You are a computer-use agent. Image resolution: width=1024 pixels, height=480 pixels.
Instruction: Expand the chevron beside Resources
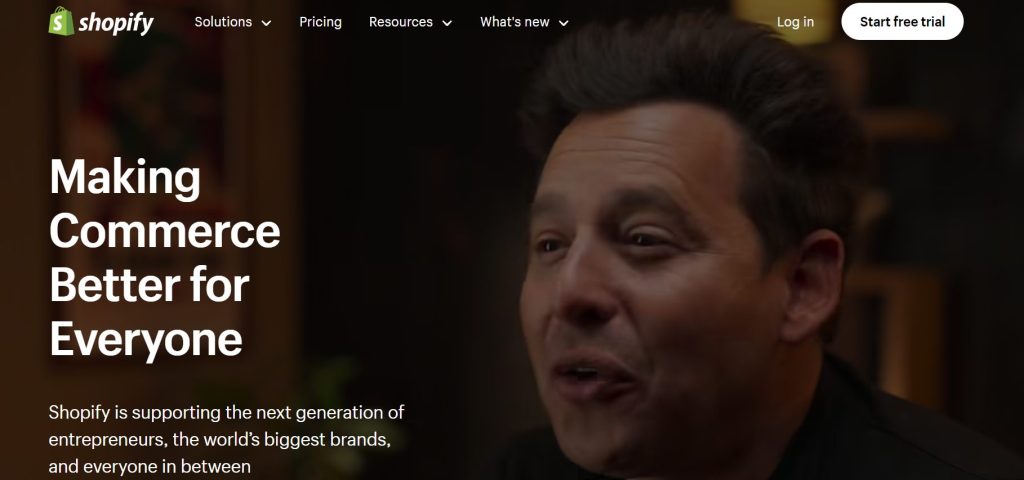coord(447,23)
